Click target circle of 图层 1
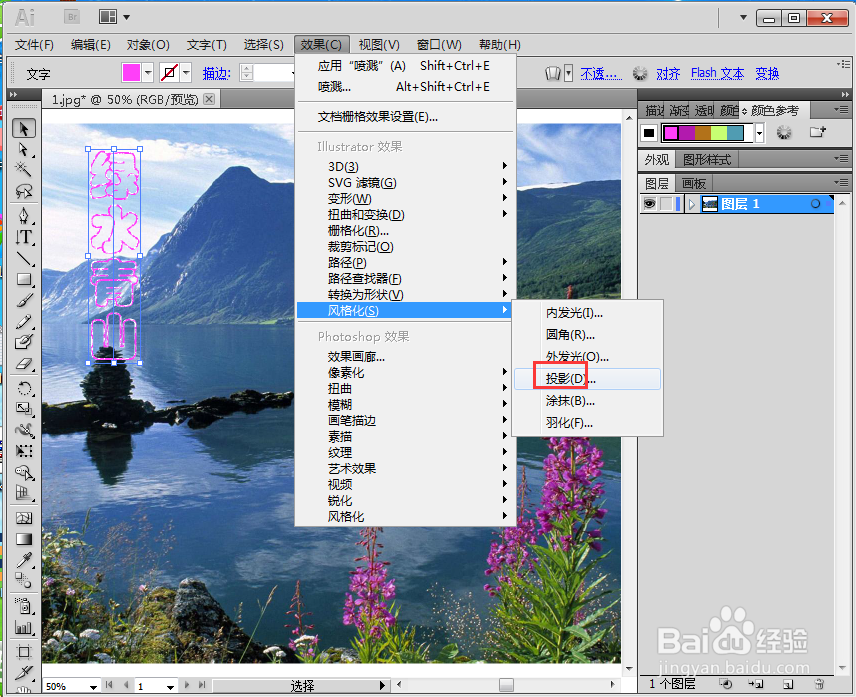The height and width of the screenshot is (697, 856). (815, 204)
